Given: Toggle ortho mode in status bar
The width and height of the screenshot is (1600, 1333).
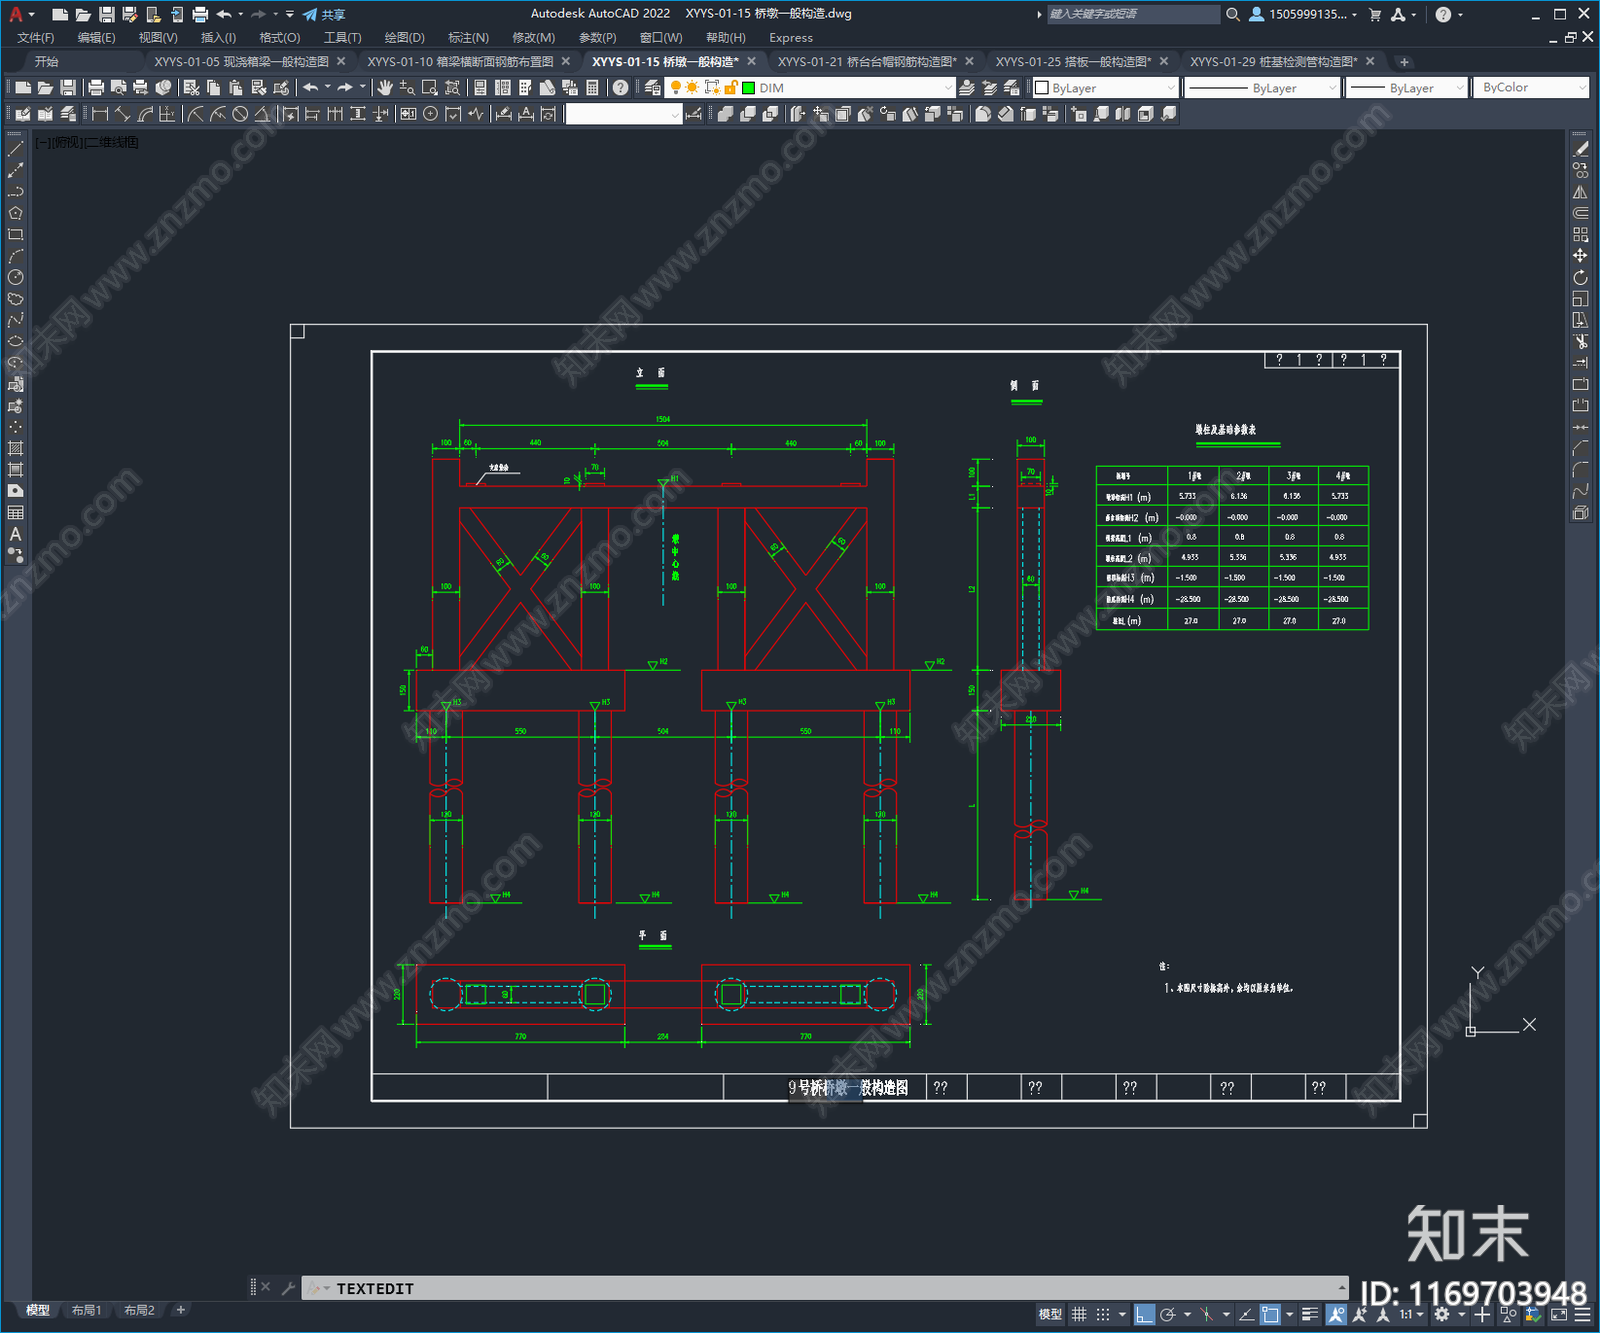Looking at the screenshot, I should 1144,1314.
